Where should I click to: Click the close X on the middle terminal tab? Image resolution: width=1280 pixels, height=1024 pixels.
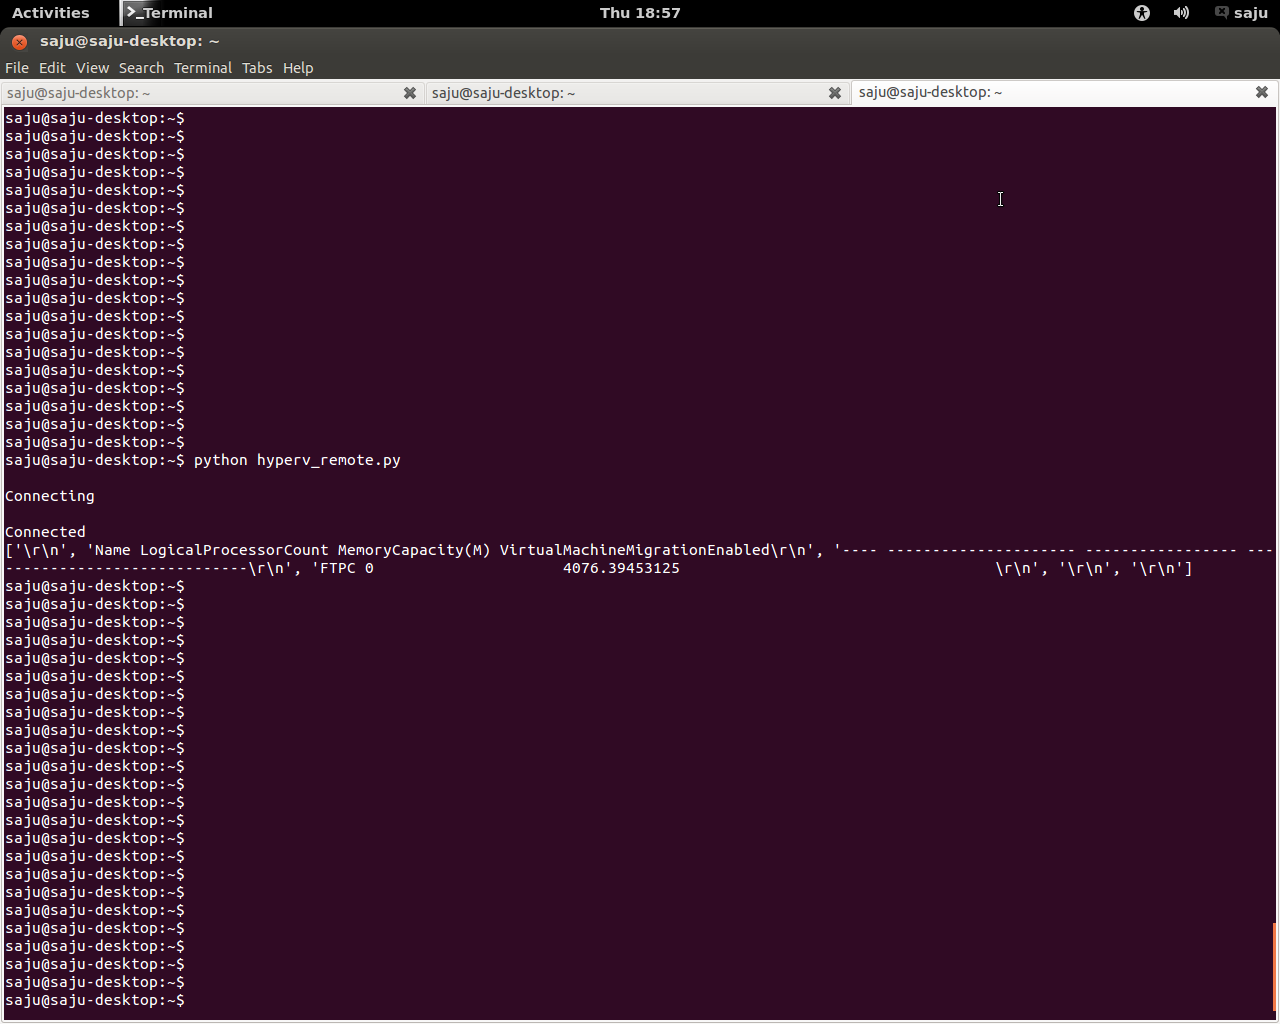835,92
